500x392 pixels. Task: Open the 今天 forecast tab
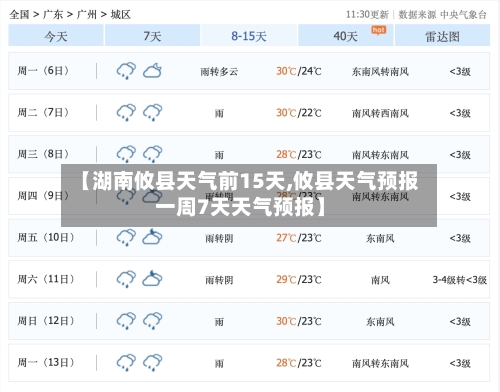pos(56,36)
